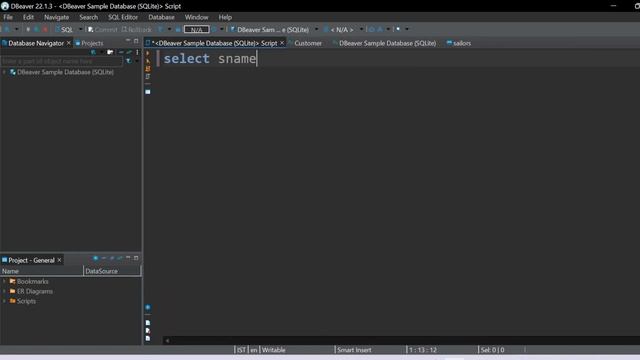640x360 pixels.
Task: Close the Project - General panel
Action: coord(59,260)
